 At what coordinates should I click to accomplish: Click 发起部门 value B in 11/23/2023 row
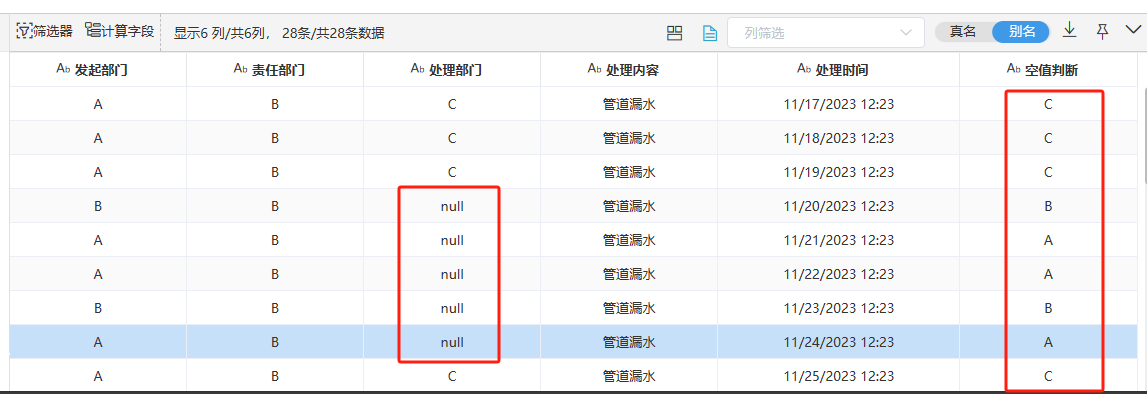point(98,308)
